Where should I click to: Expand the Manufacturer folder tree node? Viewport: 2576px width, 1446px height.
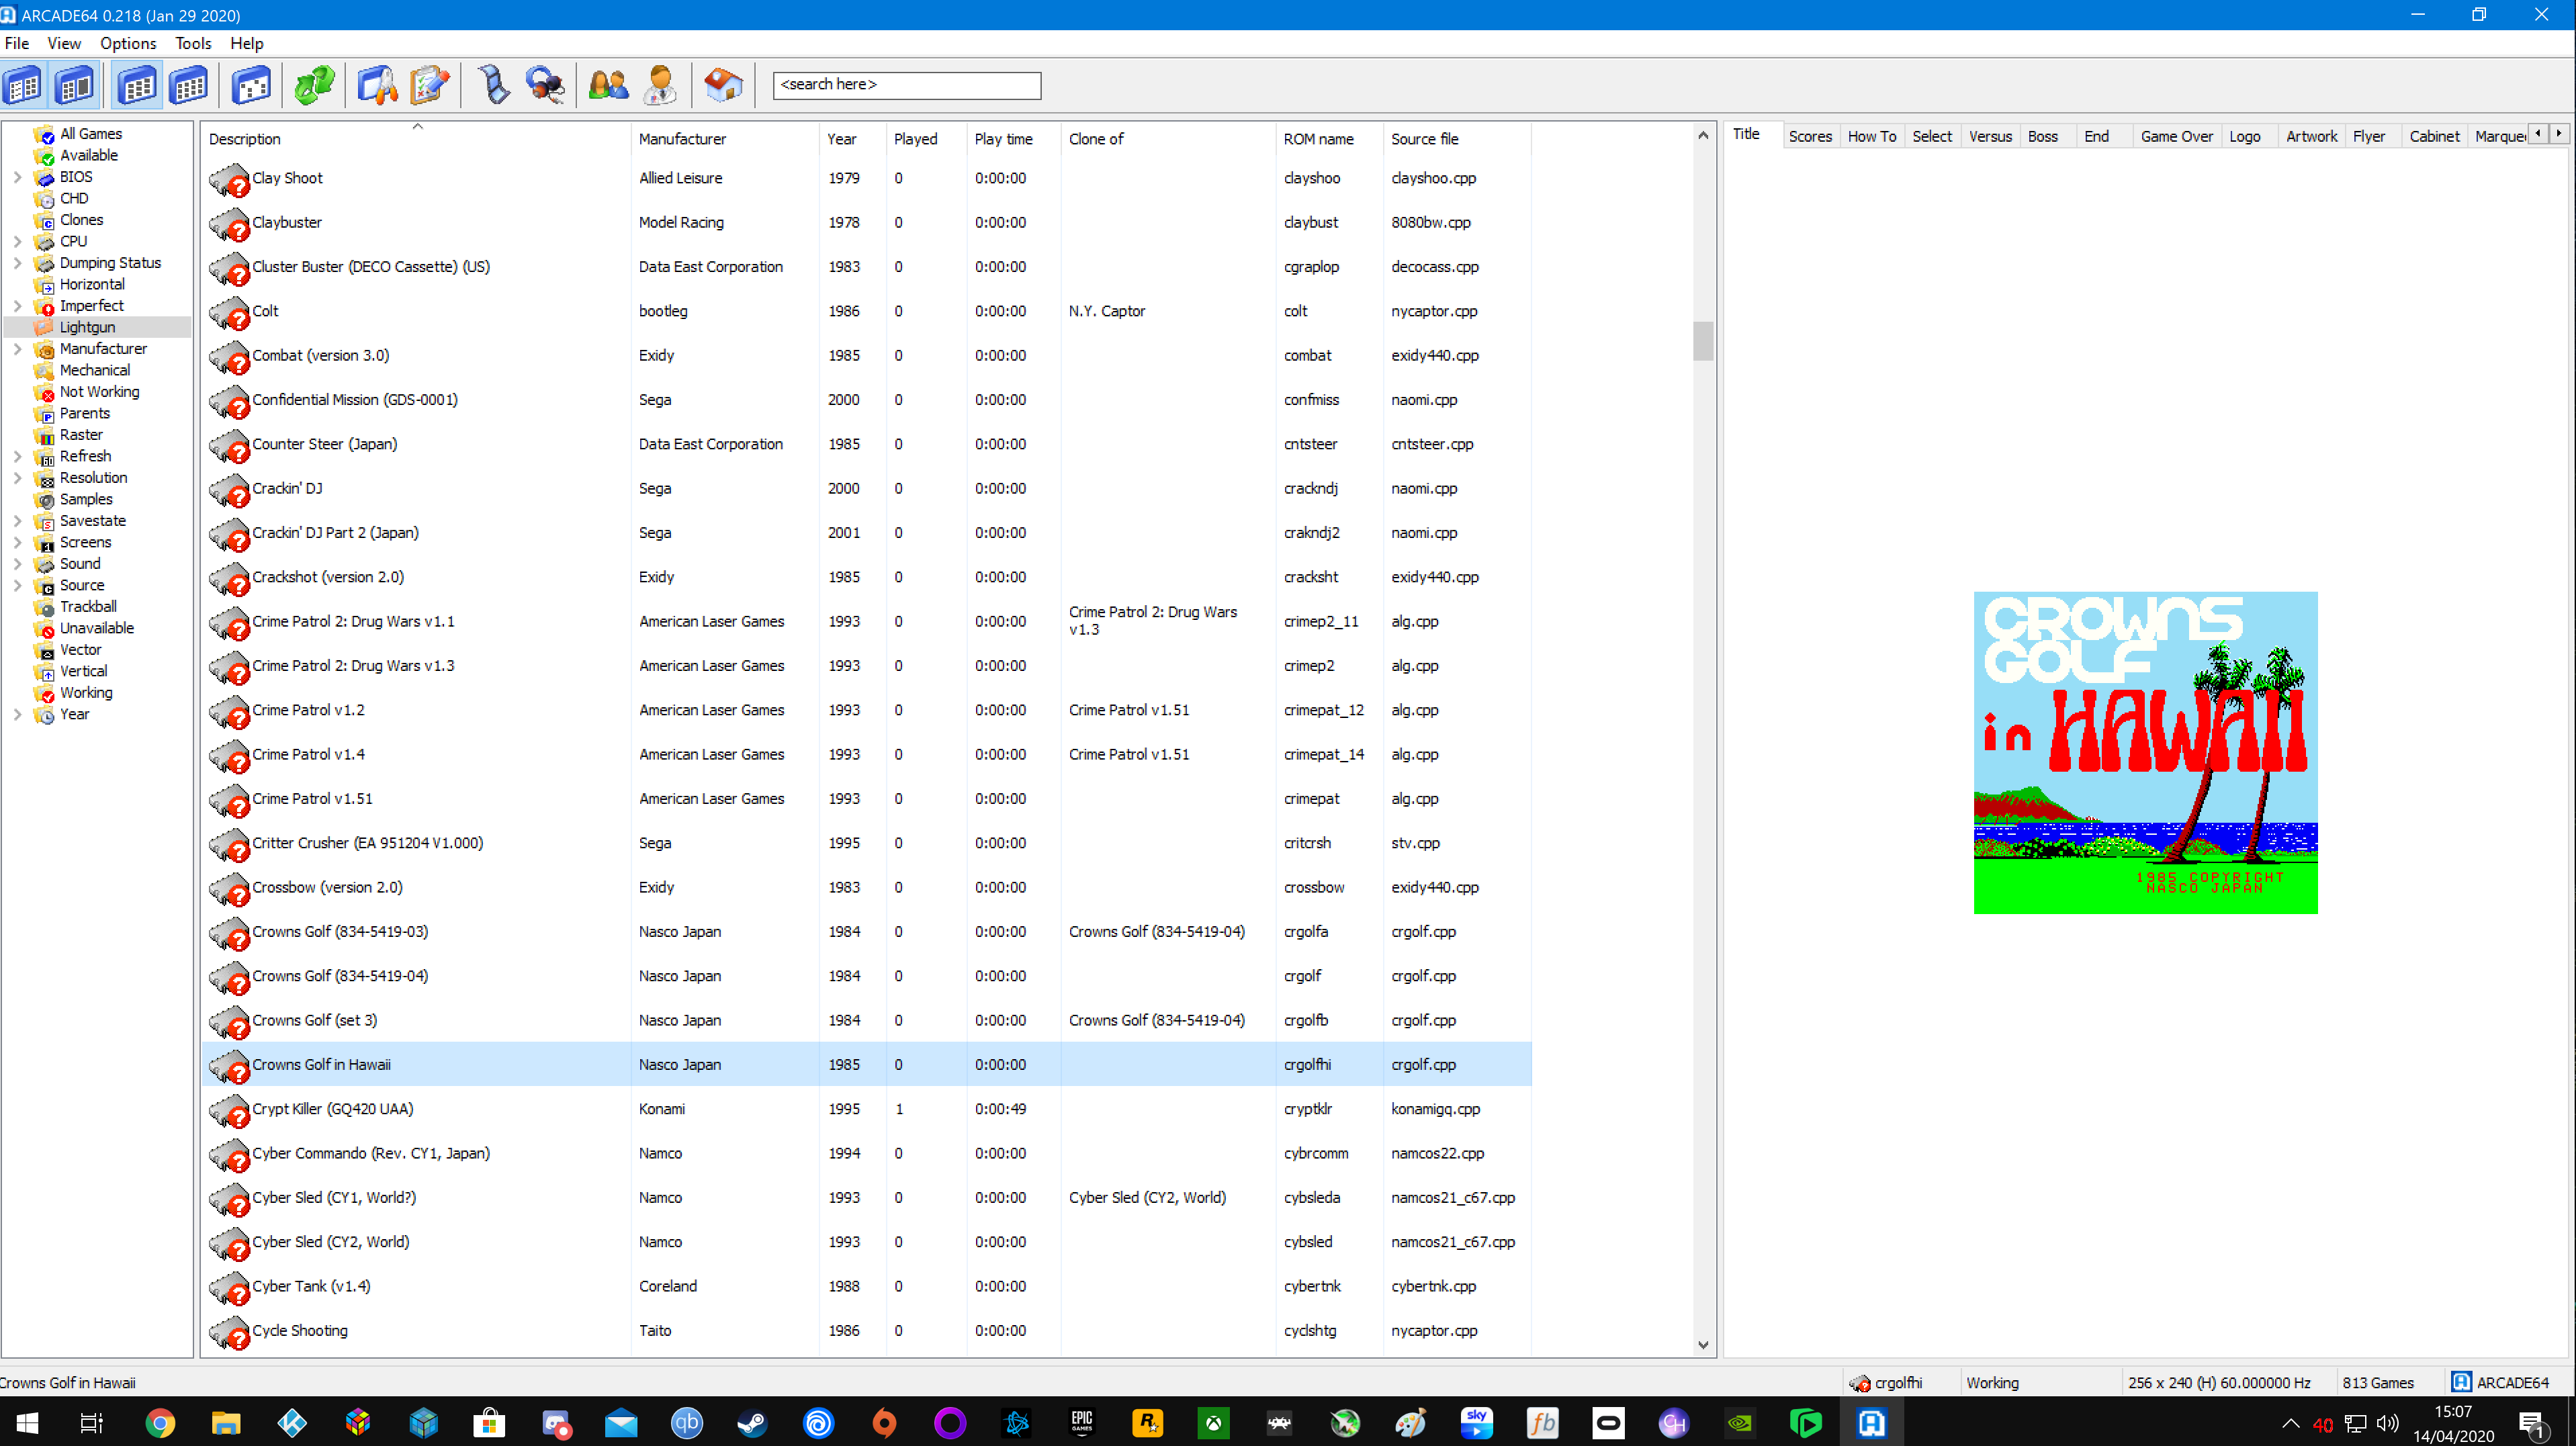click(17, 349)
